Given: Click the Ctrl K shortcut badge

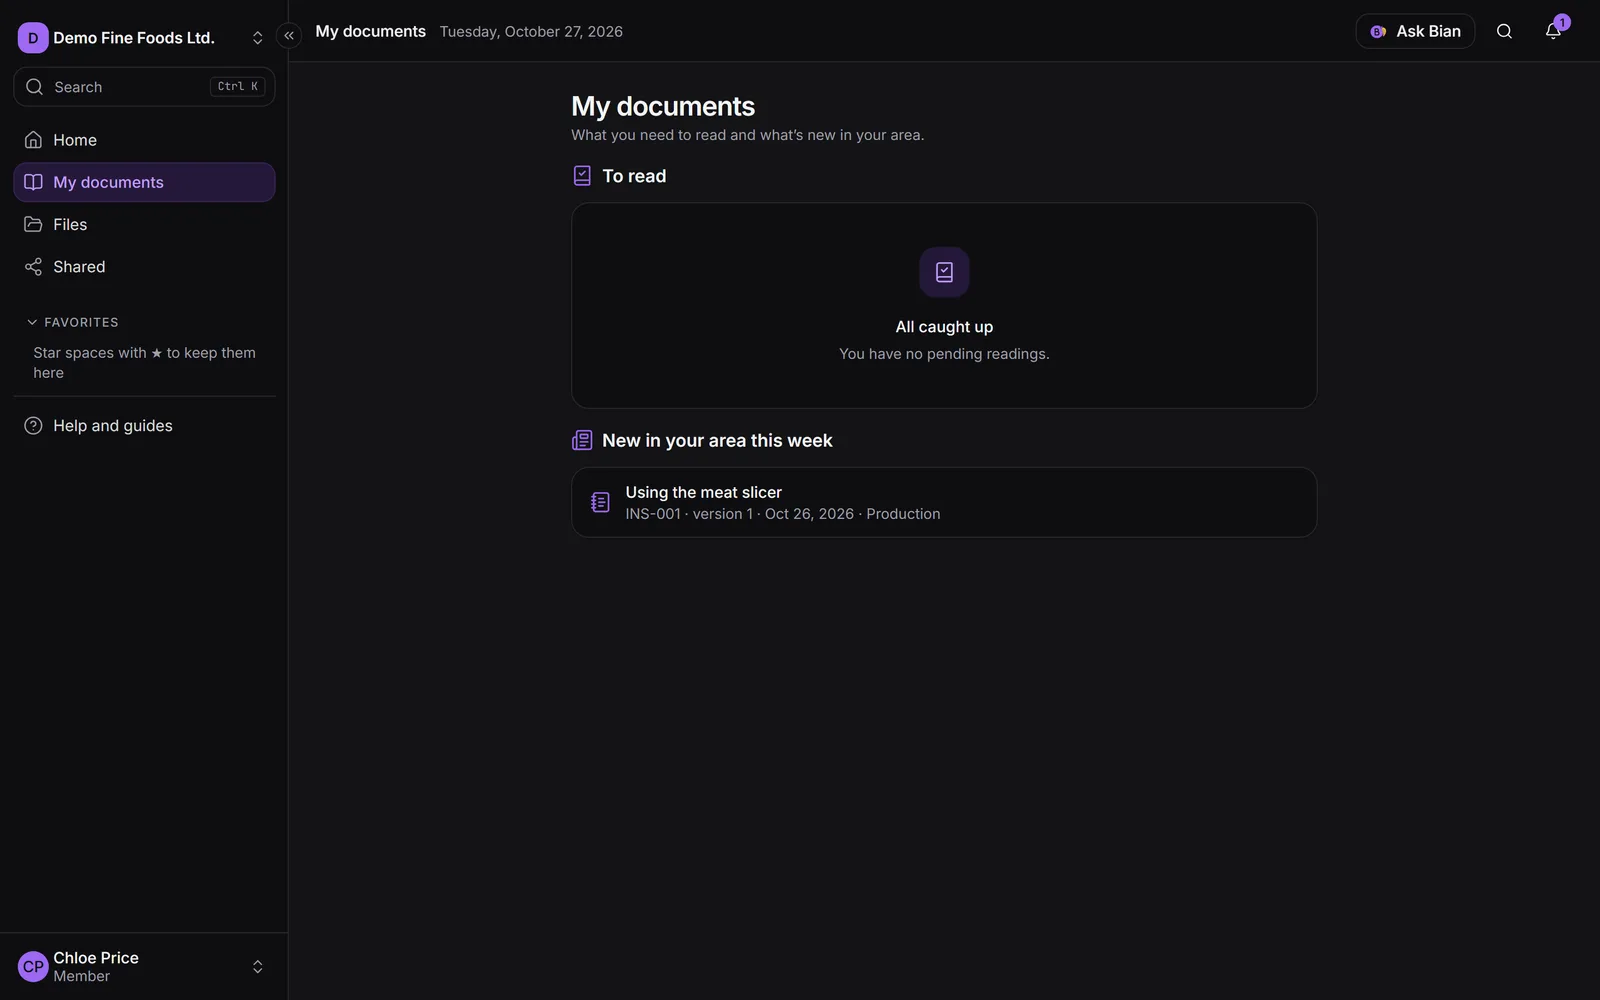Looking at the screenshot, I should (x=238, y=87).
